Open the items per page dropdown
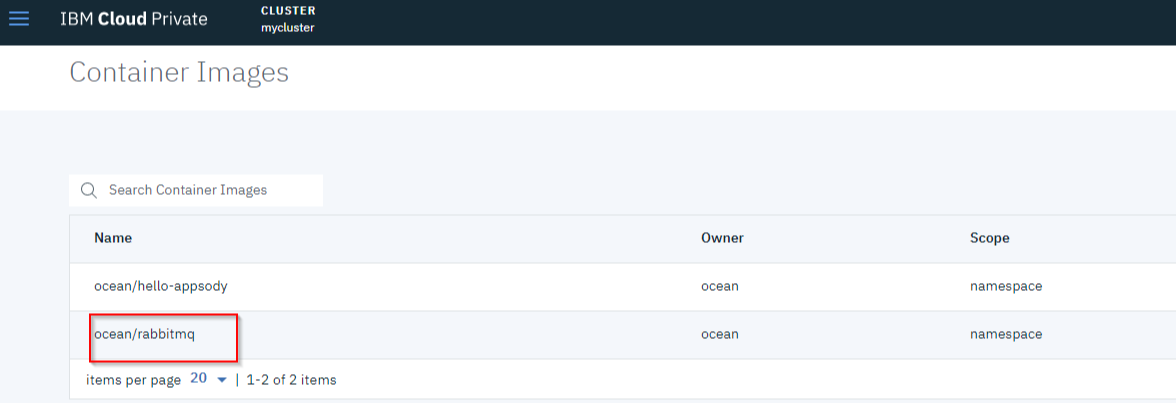 click(x=208, y=379)
